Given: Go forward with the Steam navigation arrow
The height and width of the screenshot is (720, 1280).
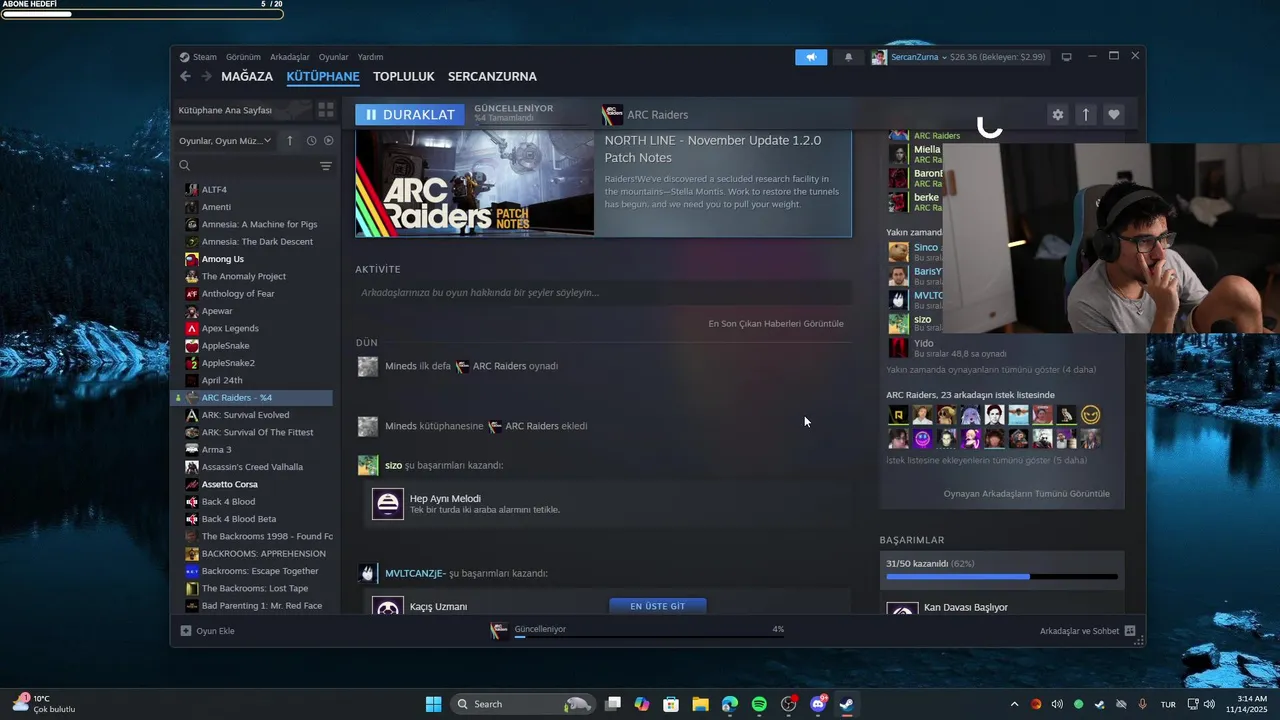Looking at the screenshot, I should point(206,76).
